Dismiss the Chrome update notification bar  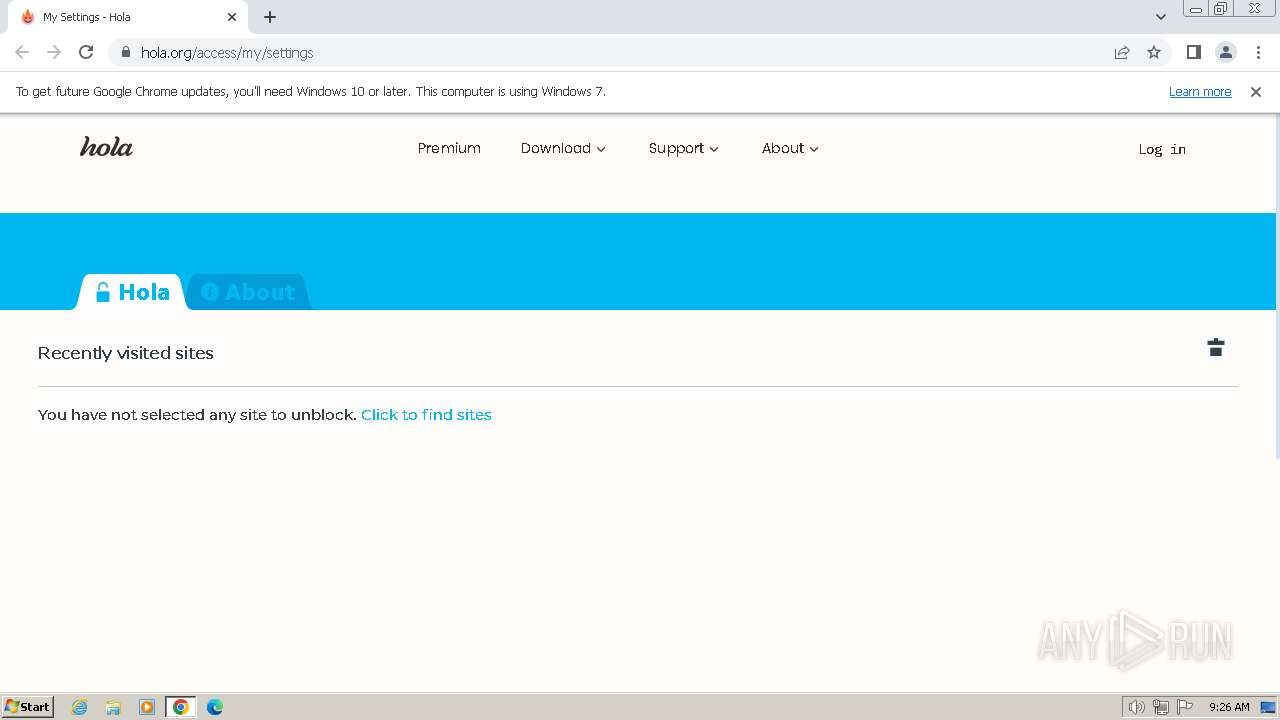[x=1256, y=91]
